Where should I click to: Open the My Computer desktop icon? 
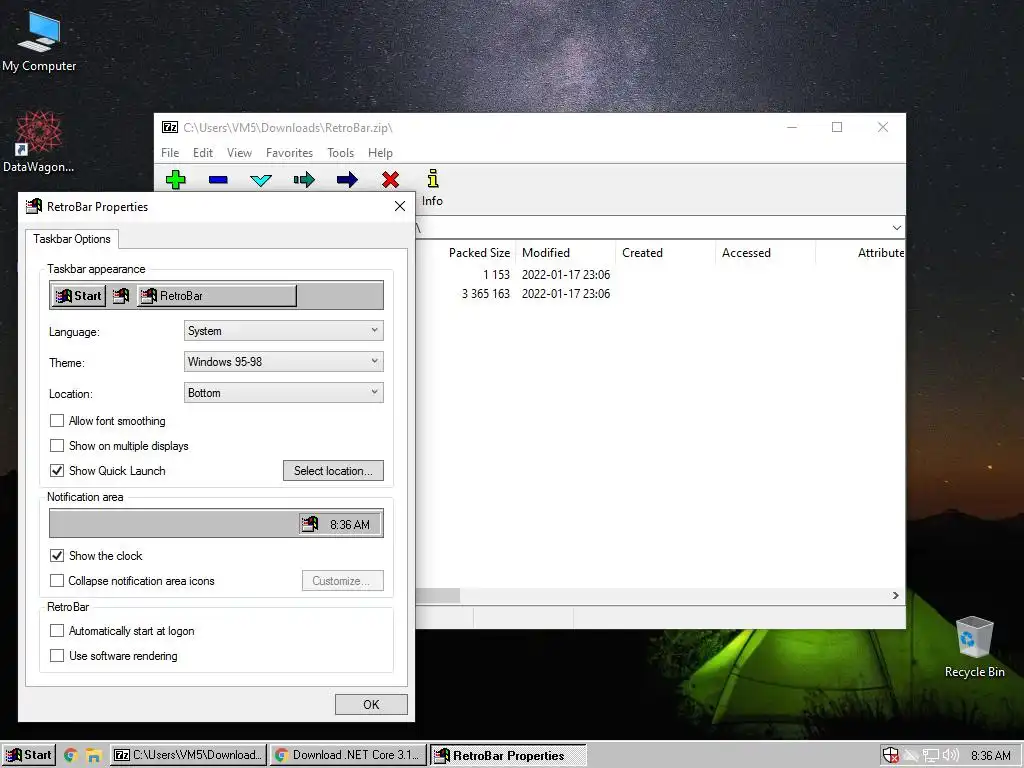point(39,40)
